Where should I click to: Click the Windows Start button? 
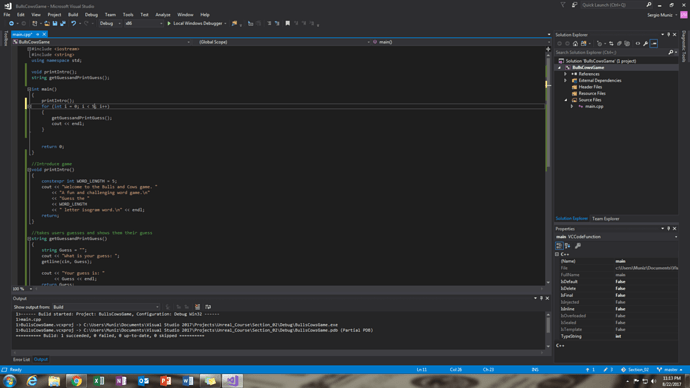(x=10, y=381)
